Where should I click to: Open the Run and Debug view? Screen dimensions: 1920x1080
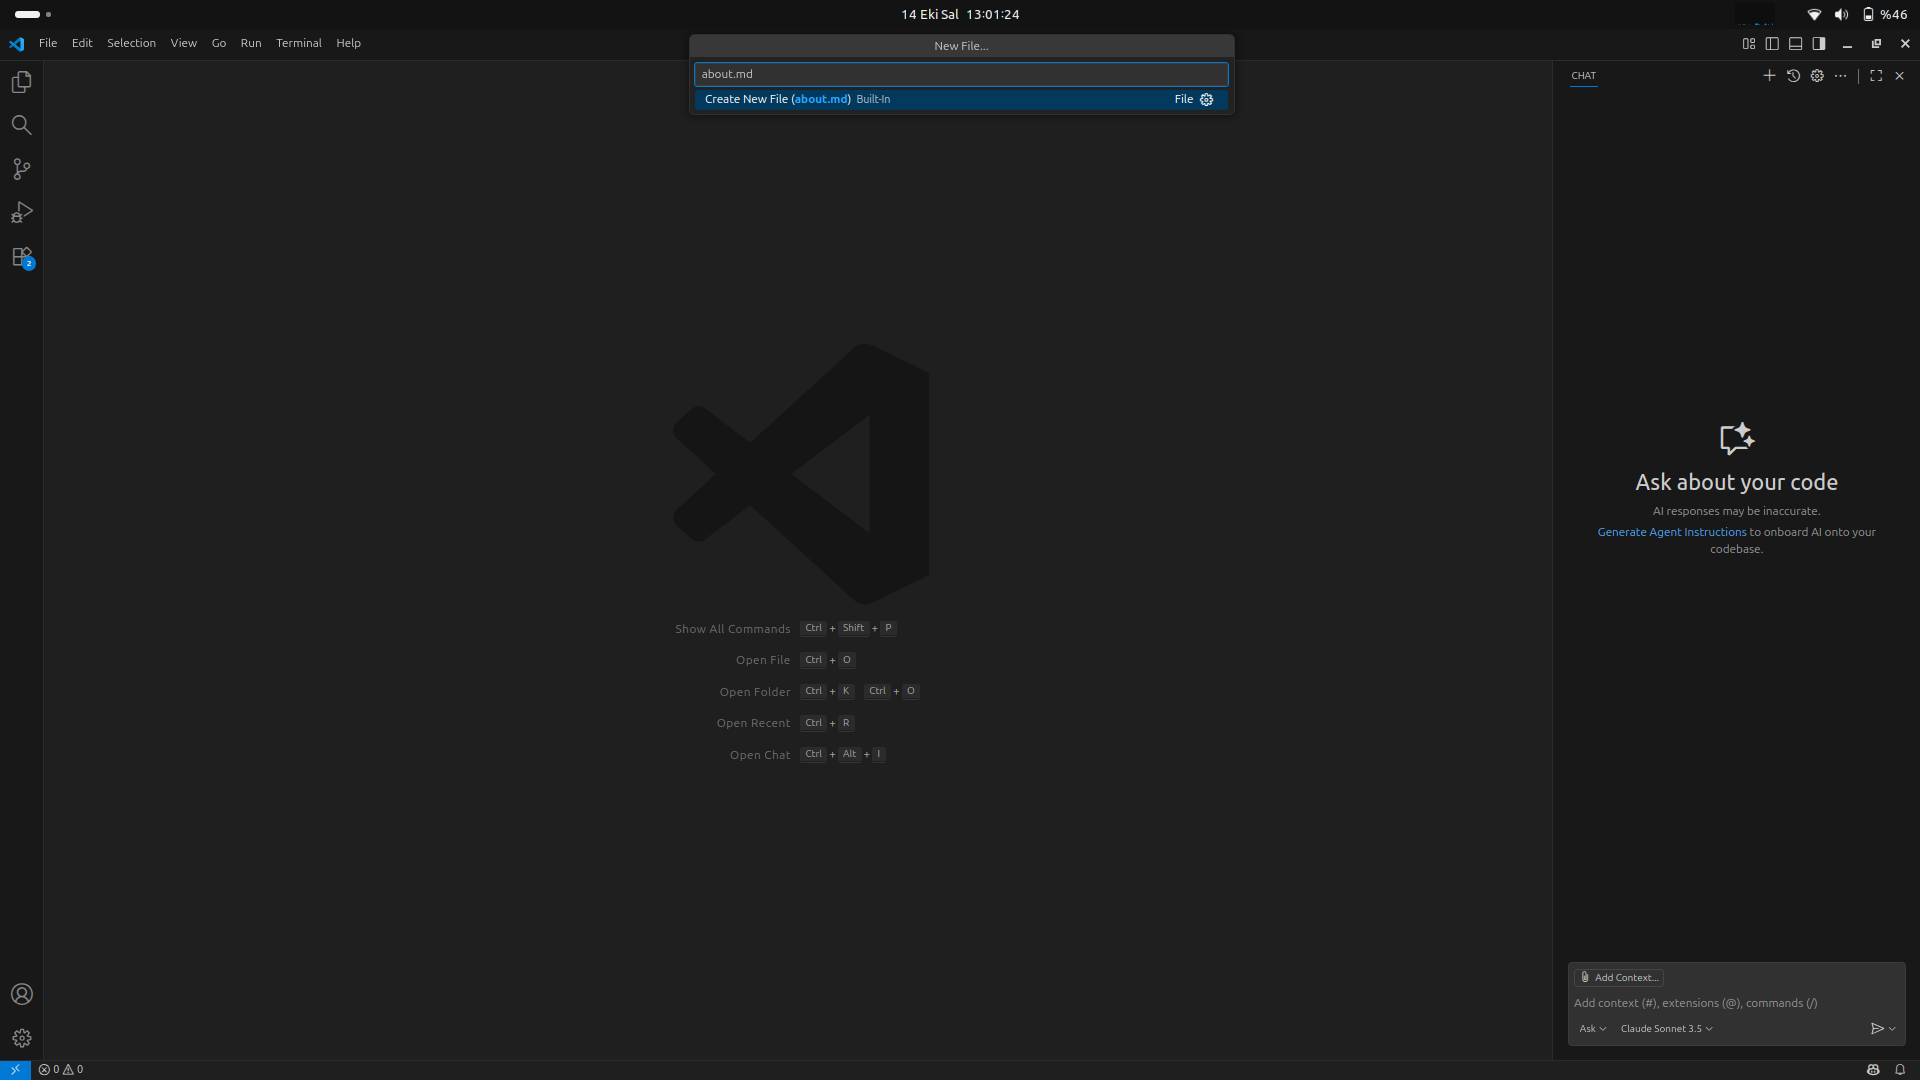(21, 213)
